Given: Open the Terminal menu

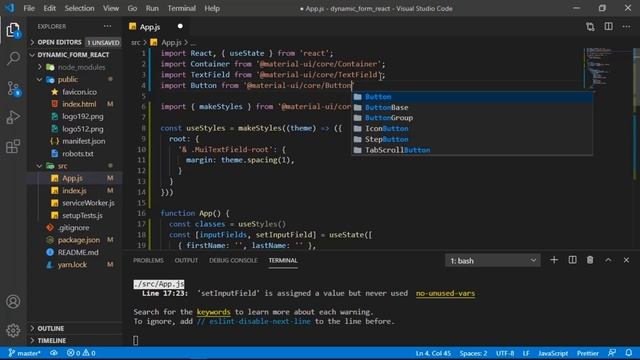Looking at the screenshot, I should [182, 8].
